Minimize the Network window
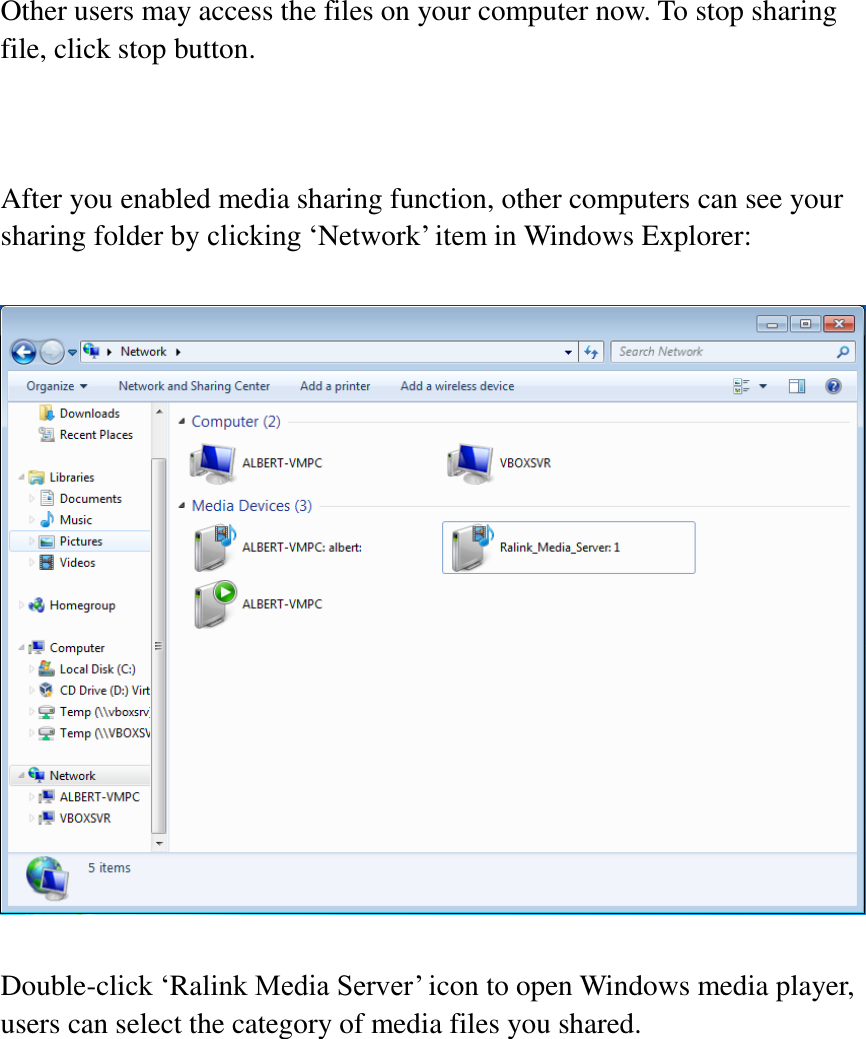This screenshot has height=1039, width=866. [771, 324]
